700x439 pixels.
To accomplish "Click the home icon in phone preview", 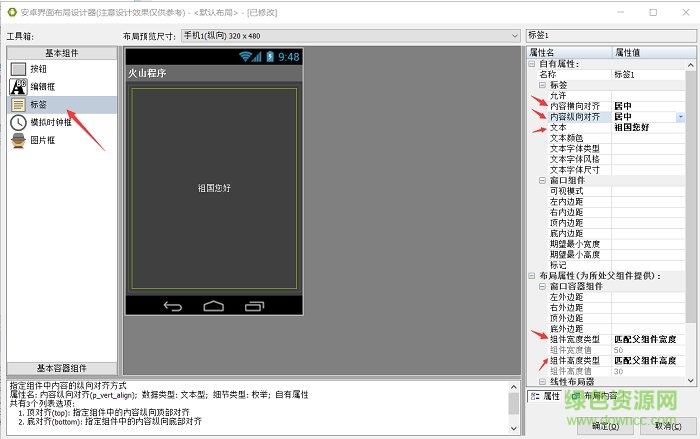I will click(x=212, y=305).
